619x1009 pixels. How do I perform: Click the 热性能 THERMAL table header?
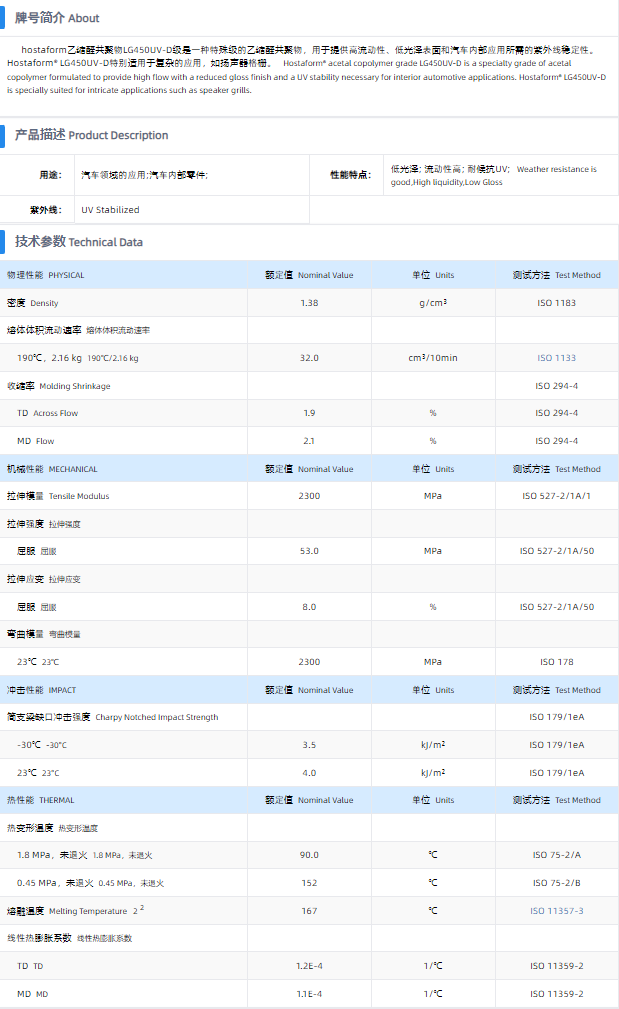(41, 800)
